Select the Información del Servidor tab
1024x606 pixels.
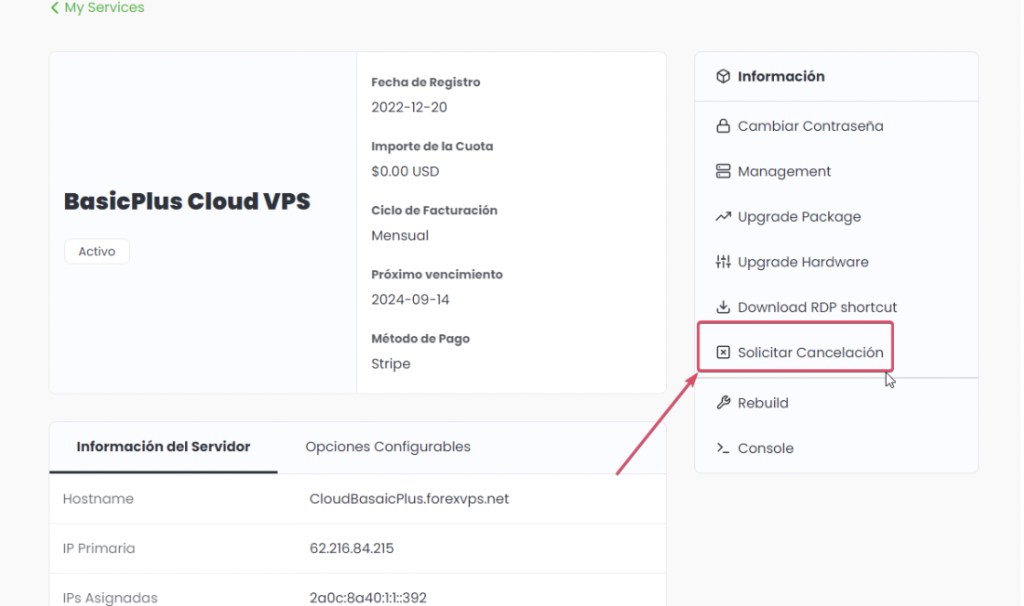[x=163, y=447]
